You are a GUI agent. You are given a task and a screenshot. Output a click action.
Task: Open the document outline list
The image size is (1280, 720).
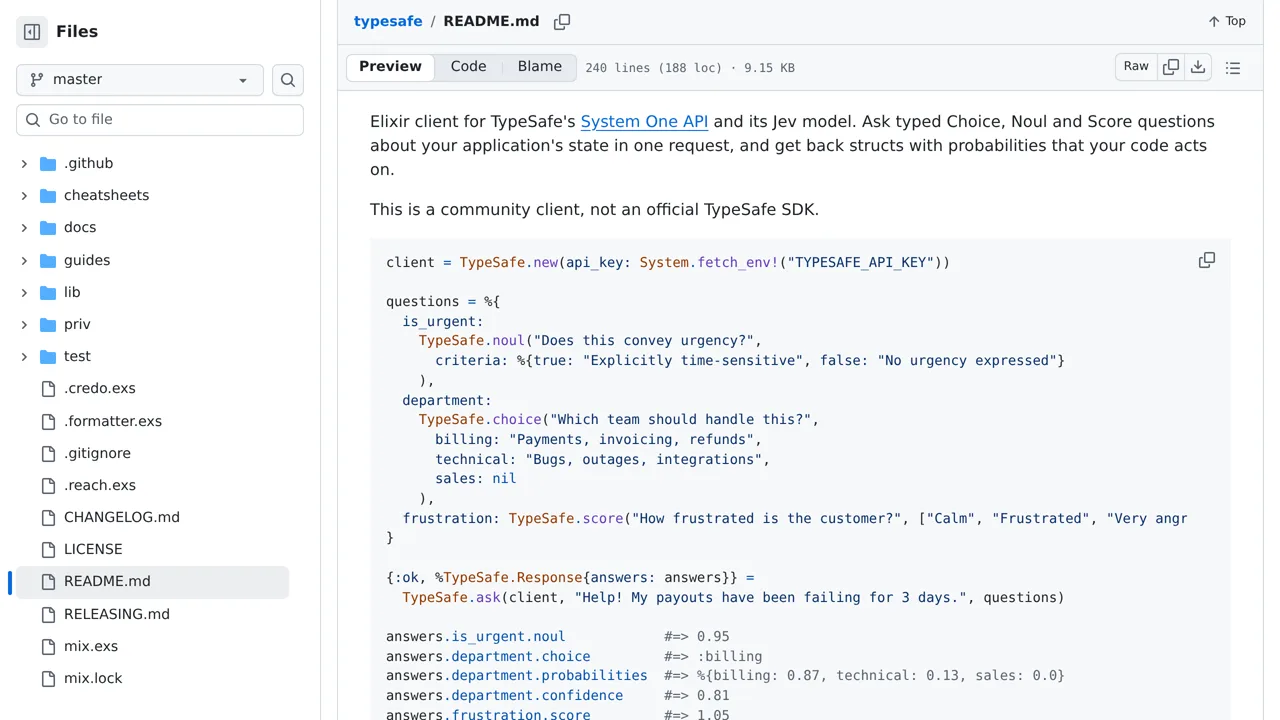tap(1233, 68)
